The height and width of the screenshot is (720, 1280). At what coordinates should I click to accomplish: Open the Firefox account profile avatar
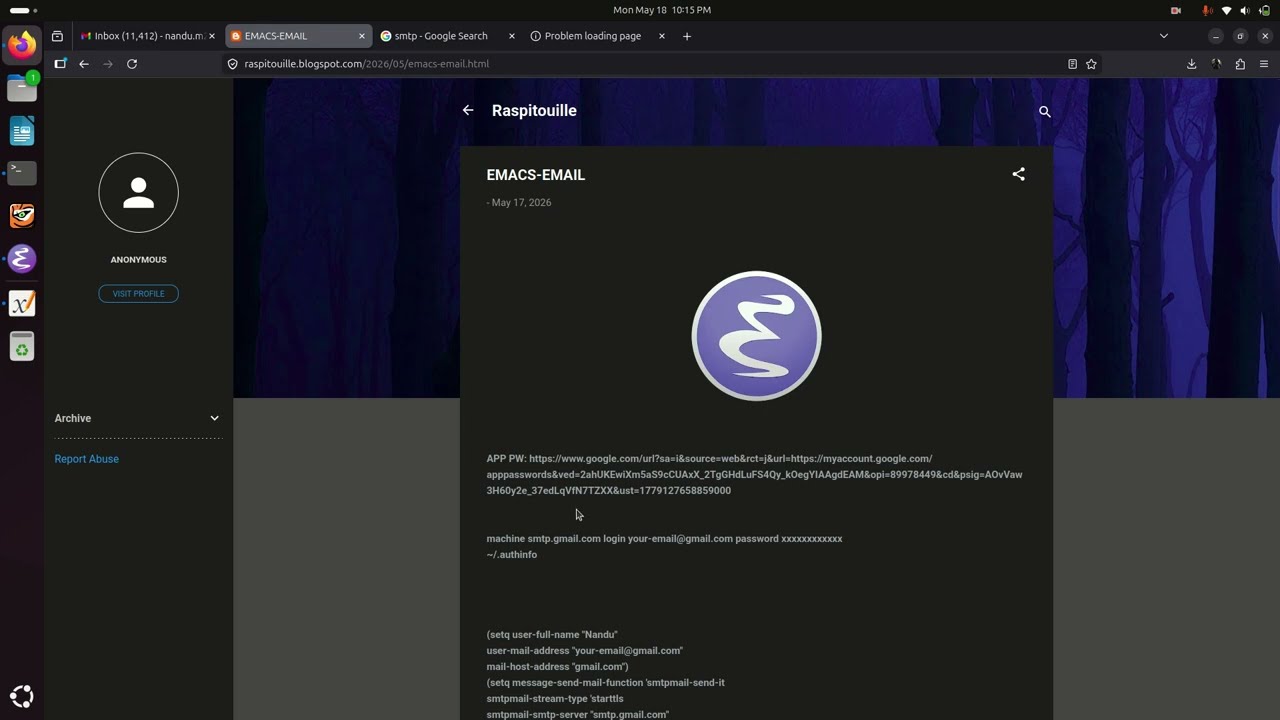pos(1216,64)
